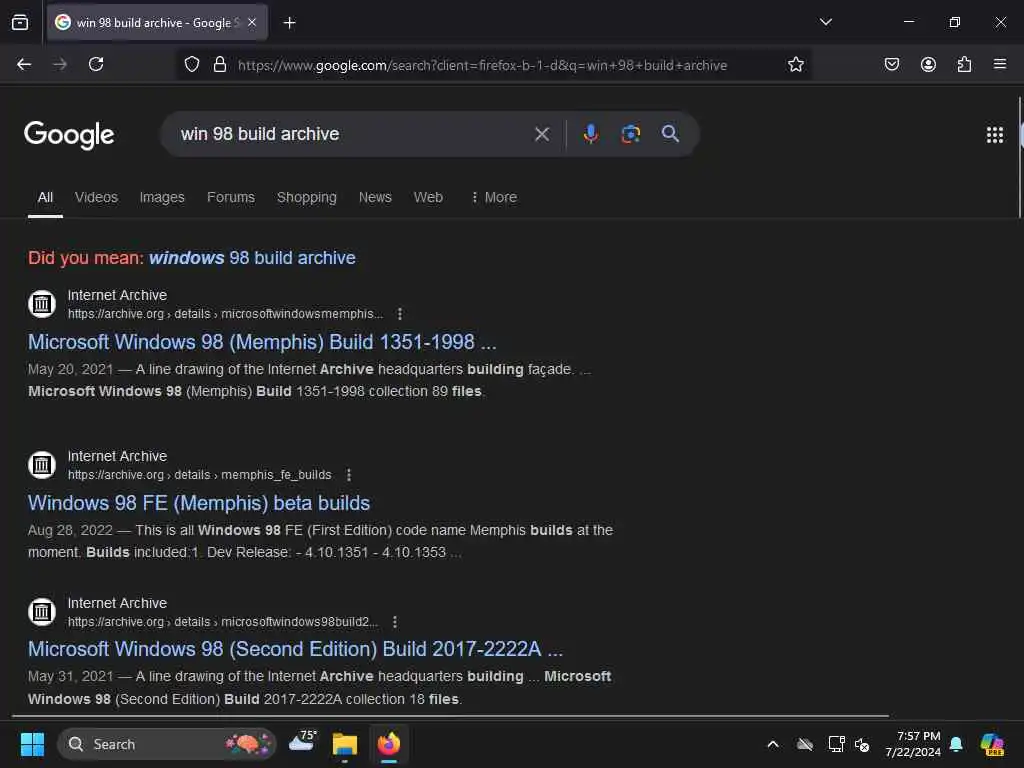Click Internet Archive favicon of Second Edition result

tap(42, 612)
